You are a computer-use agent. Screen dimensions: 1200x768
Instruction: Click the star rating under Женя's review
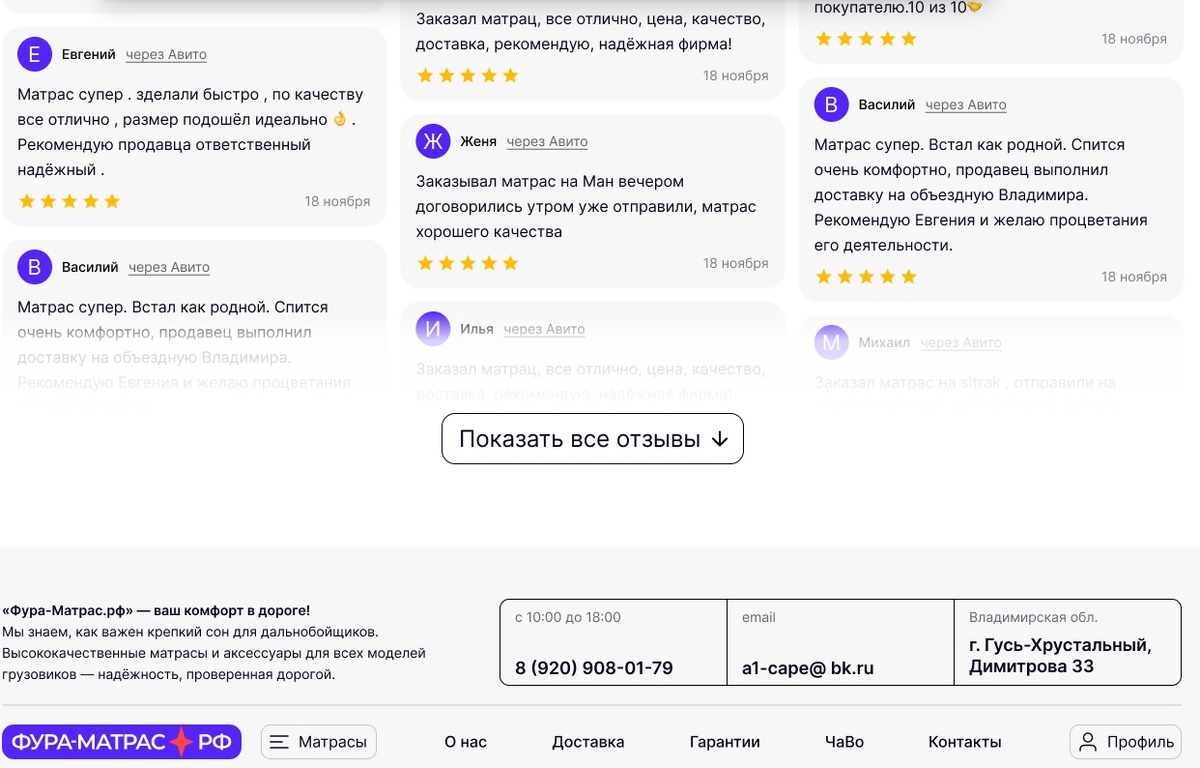pyautogui.click(x=468, y=263)
